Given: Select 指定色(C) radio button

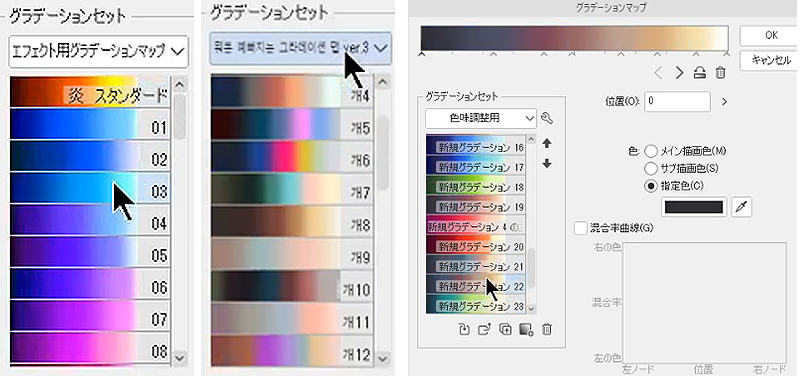Looking at the screenshot, I should [651, 185].
